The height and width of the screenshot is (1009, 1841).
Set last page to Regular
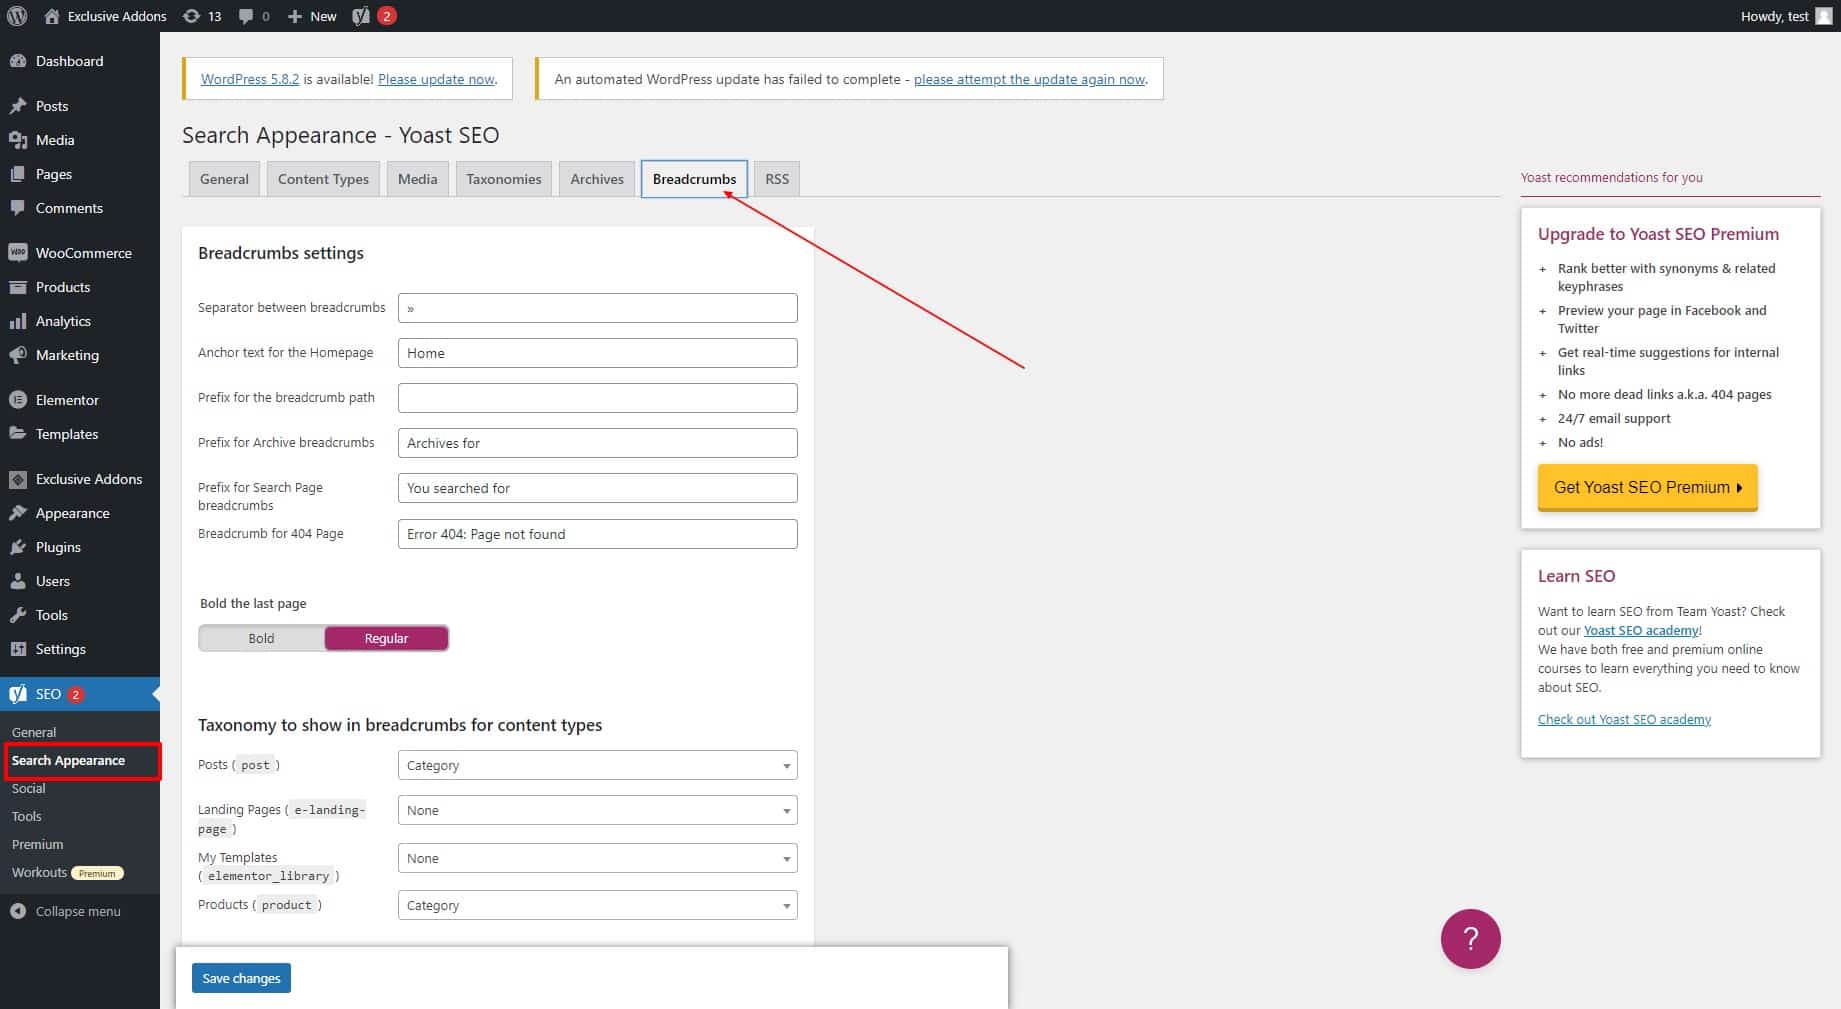(386, 638)
